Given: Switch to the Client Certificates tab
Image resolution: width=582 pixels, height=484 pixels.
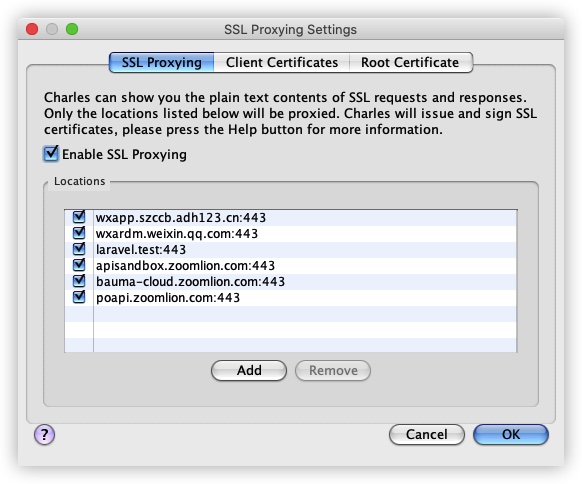Looking at the screenshot, I should 282,62.
